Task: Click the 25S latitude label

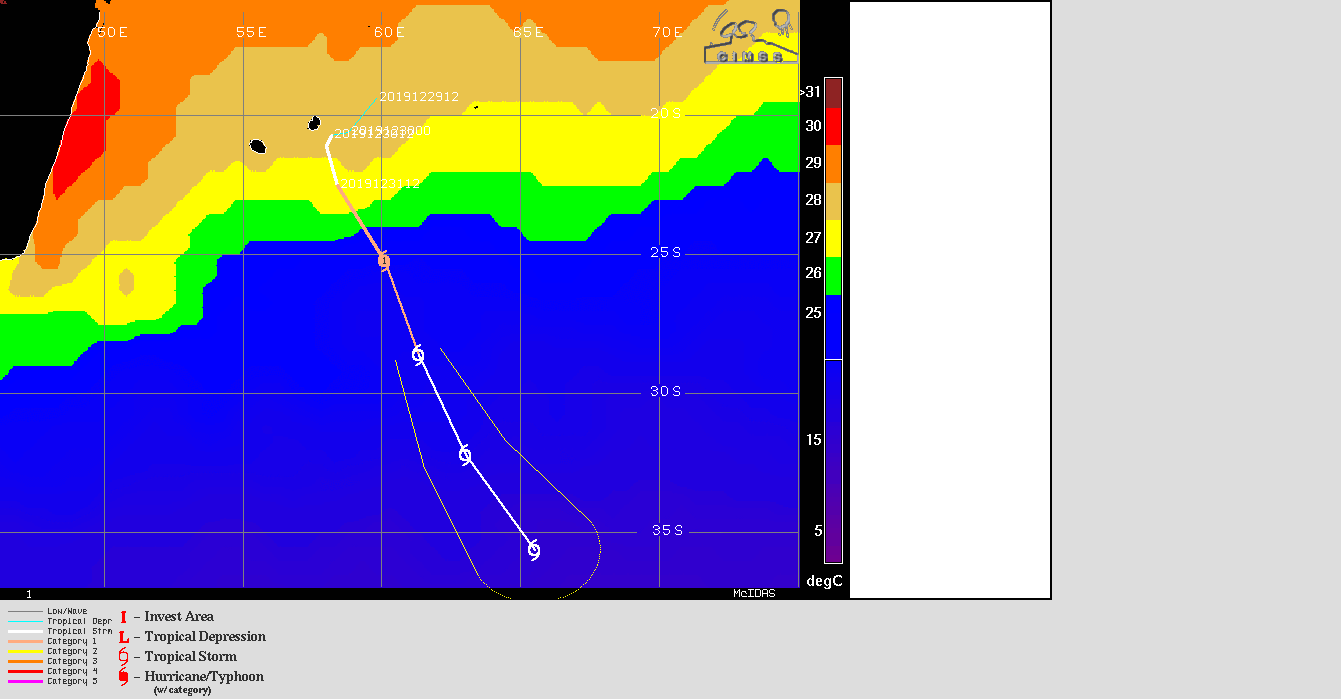Action: (666, 253)
